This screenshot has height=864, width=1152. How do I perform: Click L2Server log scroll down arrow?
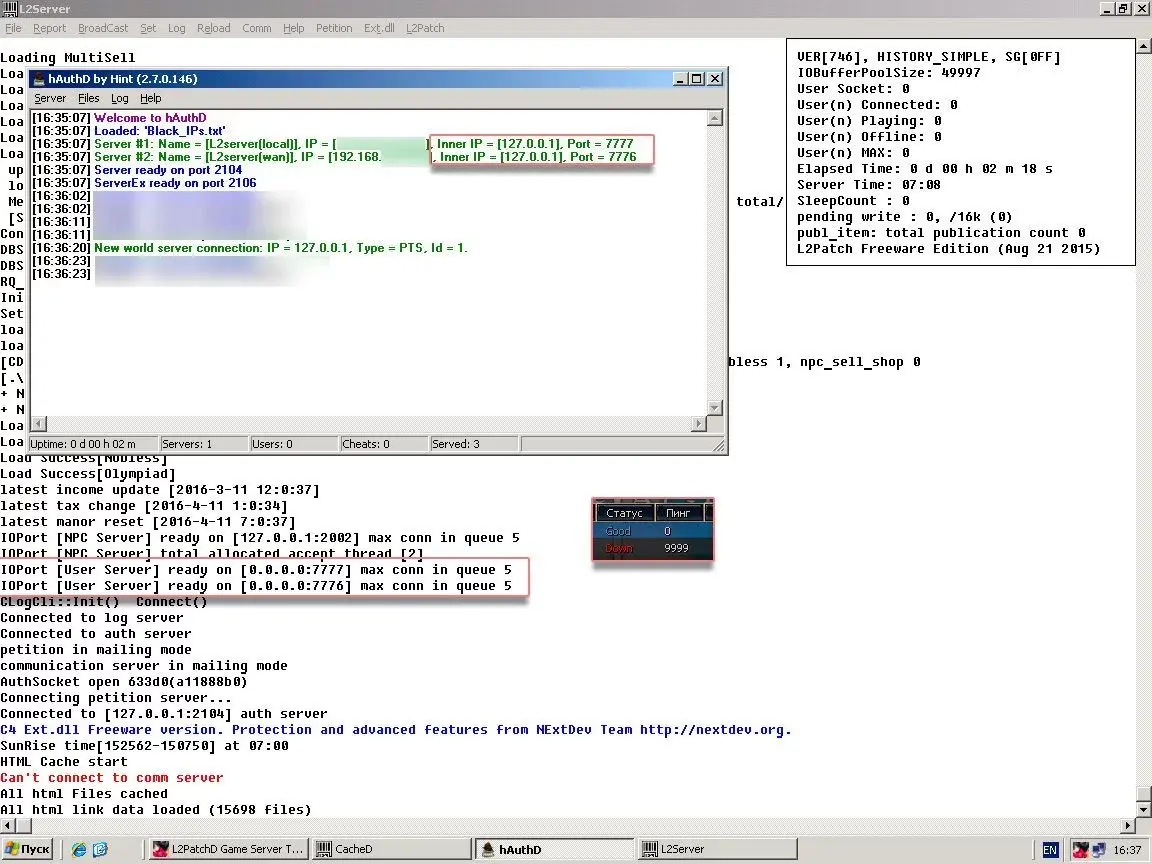tap(1144, 810)
